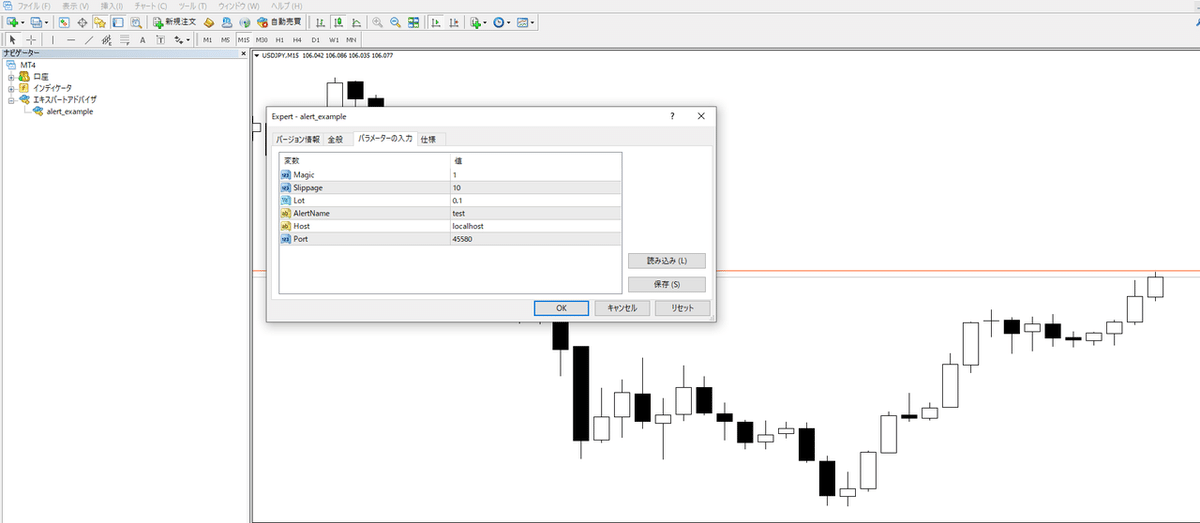Switch to バージョン情報 tab
This screenshot has width=1200, height=523.
click(x=298, y=139)
